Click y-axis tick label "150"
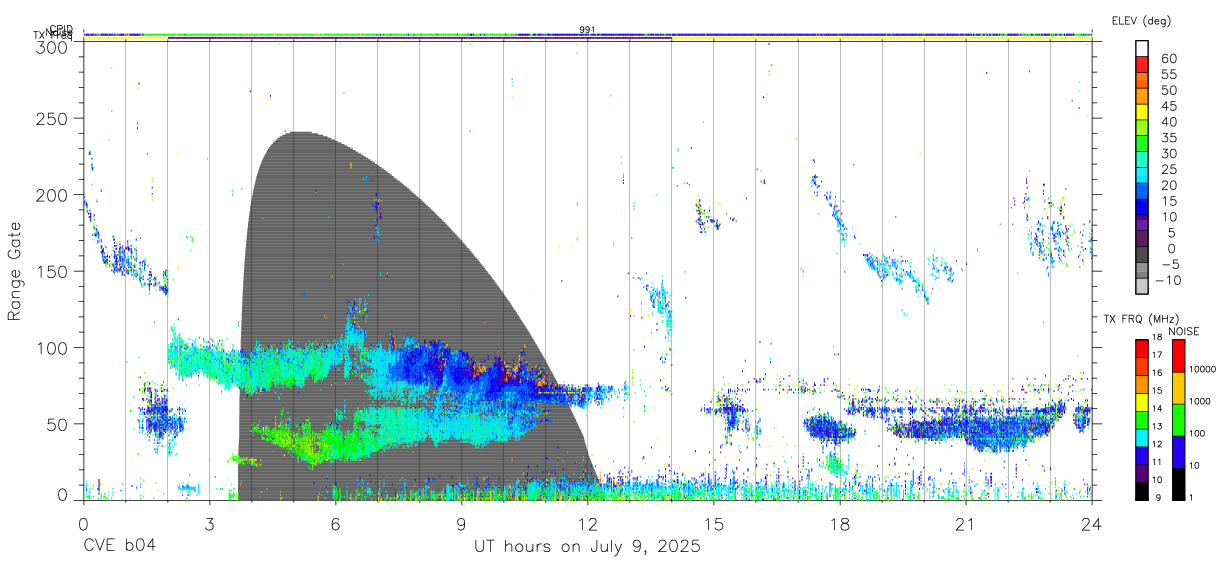Image resolution: width=1228 pixels, height=567 pixels. click(52, 271)
